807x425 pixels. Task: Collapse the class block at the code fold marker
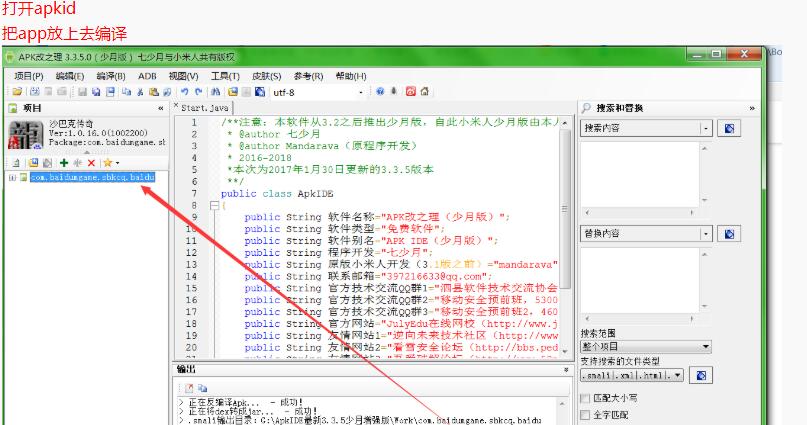pyautogui.click(x=214, y=205)
